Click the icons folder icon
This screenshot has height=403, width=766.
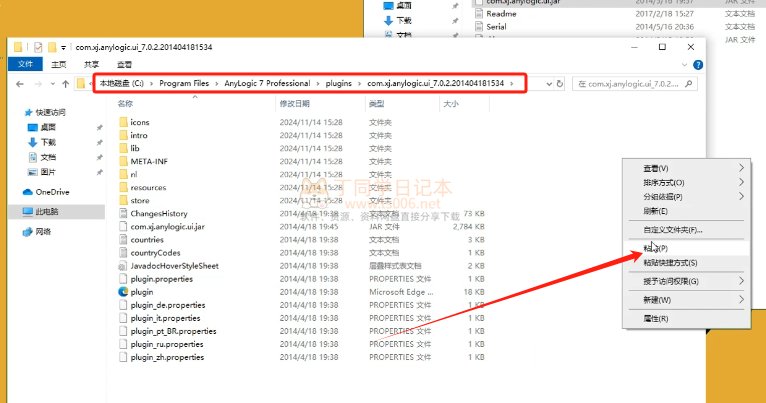123,122
